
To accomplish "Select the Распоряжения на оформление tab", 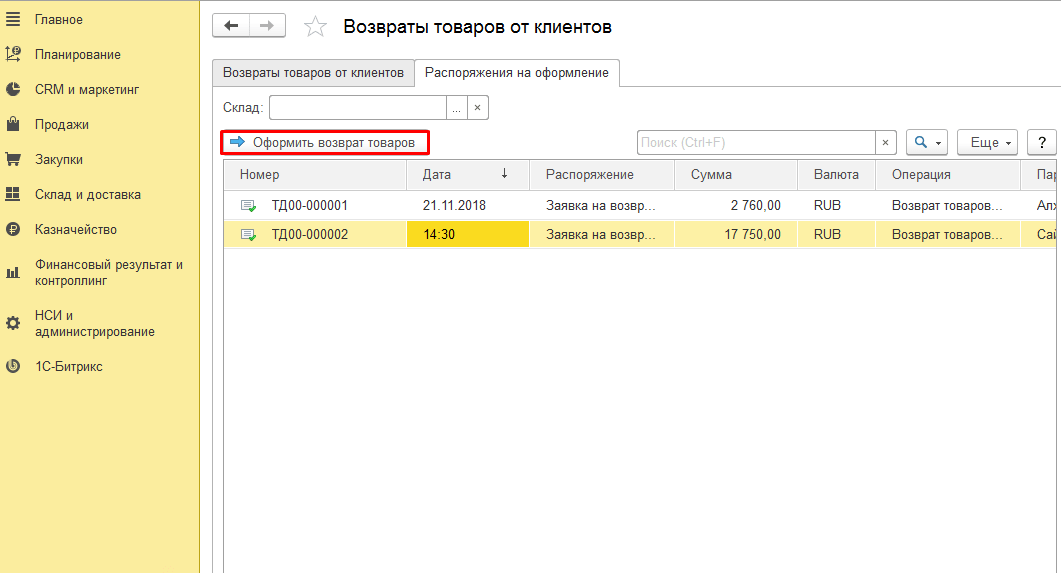I will pos(516,73).
